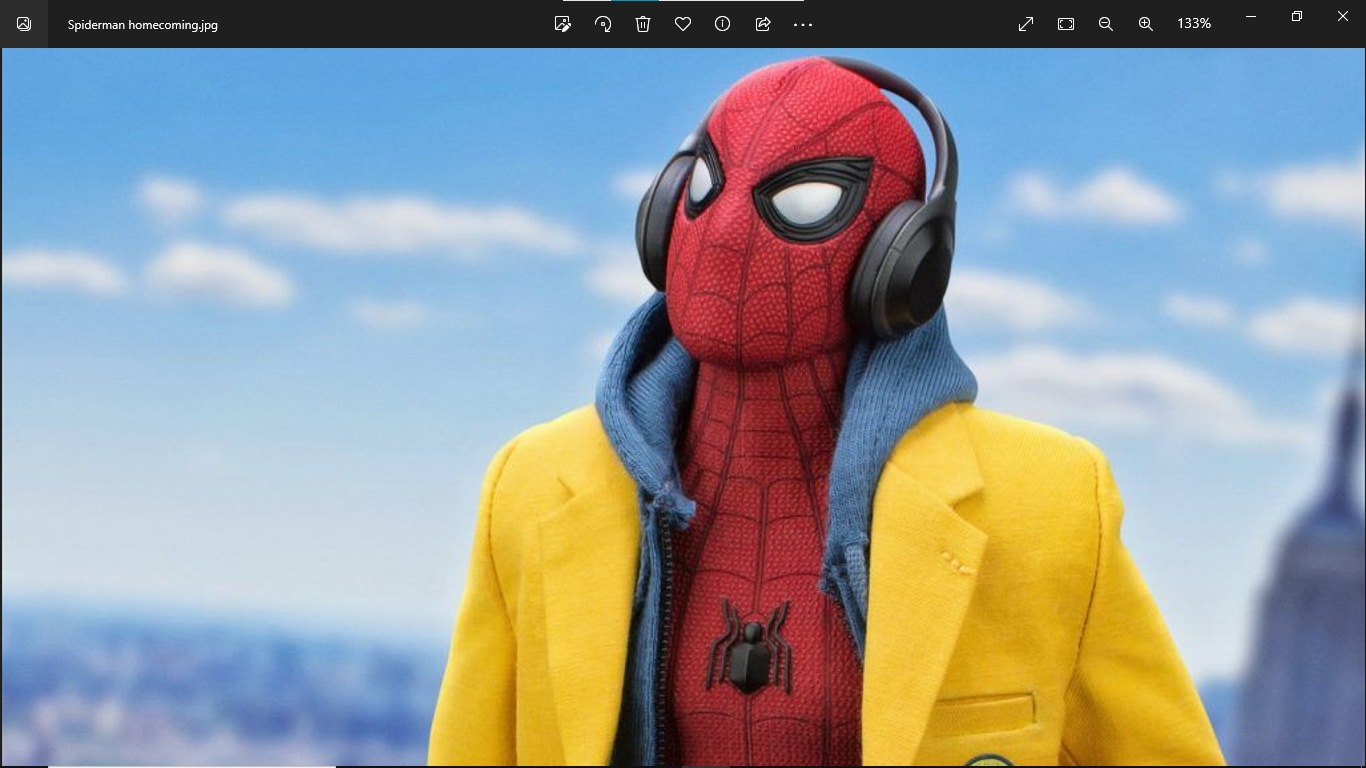Viewport: 1366px width, 768px height.
Task: Add to favorites with the heart icon
Action: pyautogui.click(x=683, y=23)
